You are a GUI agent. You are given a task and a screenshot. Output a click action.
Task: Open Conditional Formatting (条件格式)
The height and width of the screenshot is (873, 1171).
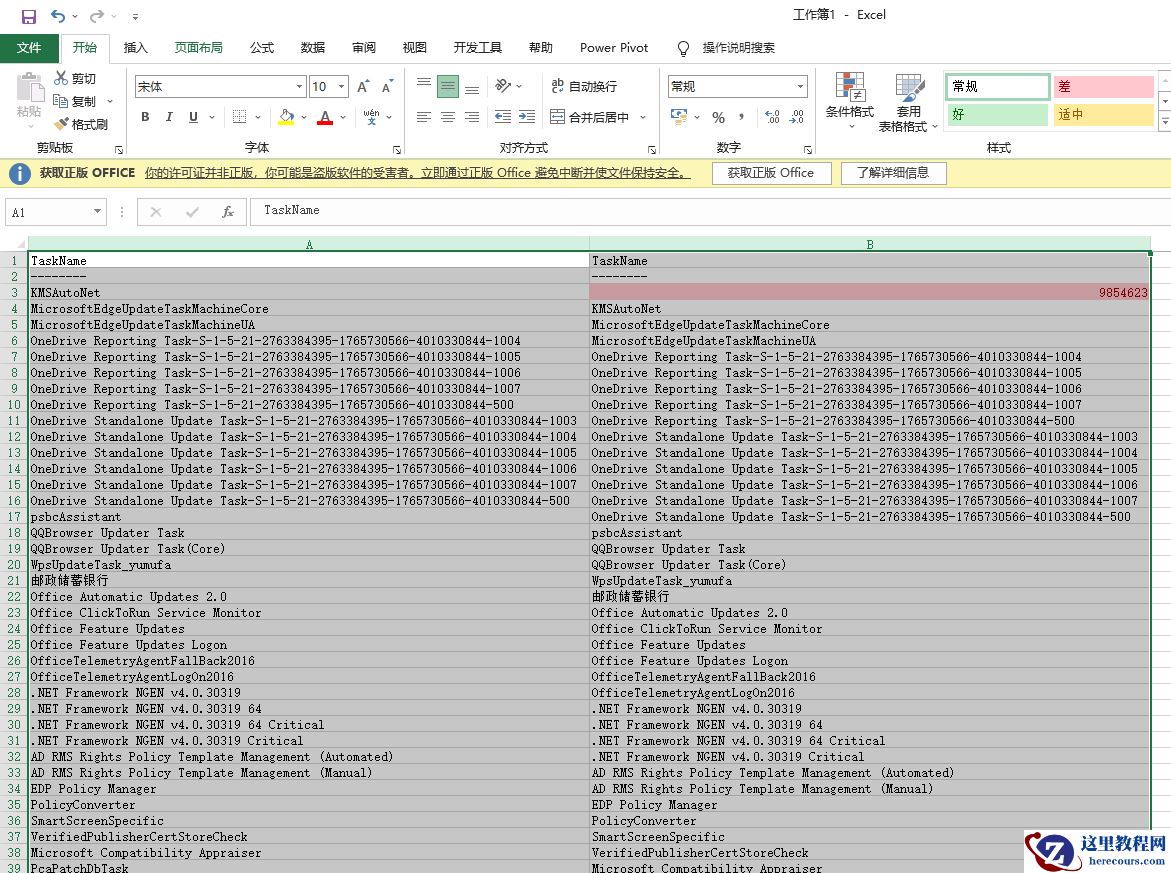click(x=849, y=100)
